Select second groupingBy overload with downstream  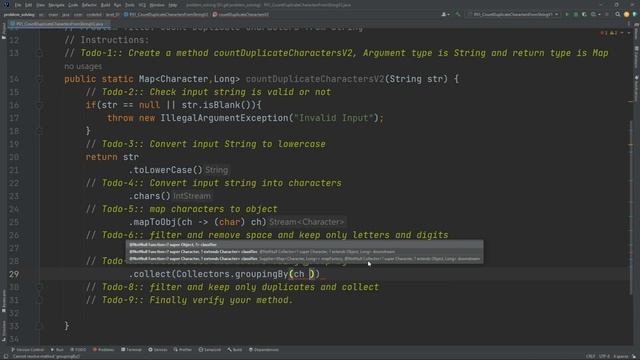tap(304, 251)
